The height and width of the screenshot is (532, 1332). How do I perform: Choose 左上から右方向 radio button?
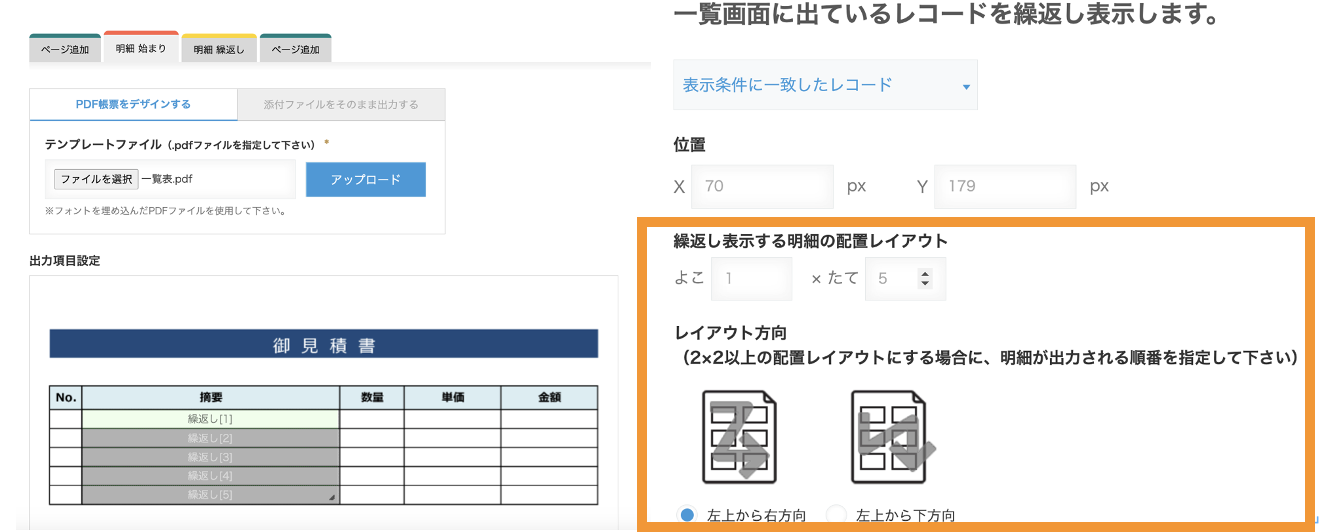(687, 515)
